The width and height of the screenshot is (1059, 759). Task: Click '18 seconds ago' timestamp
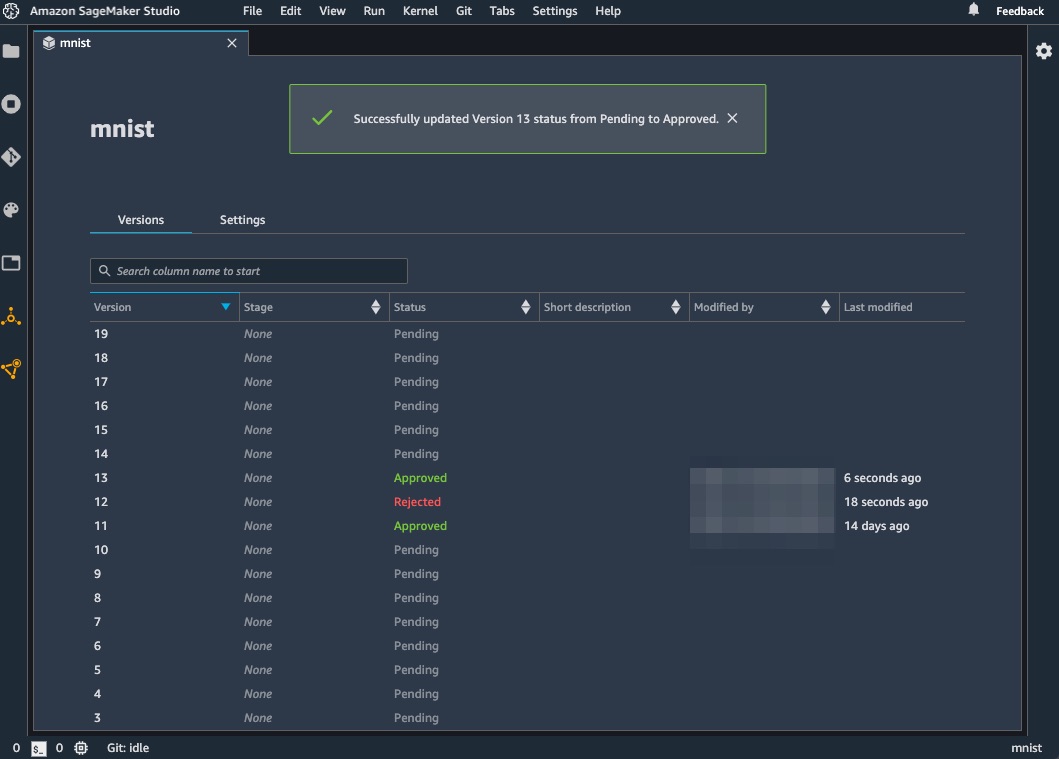point(885,502)
